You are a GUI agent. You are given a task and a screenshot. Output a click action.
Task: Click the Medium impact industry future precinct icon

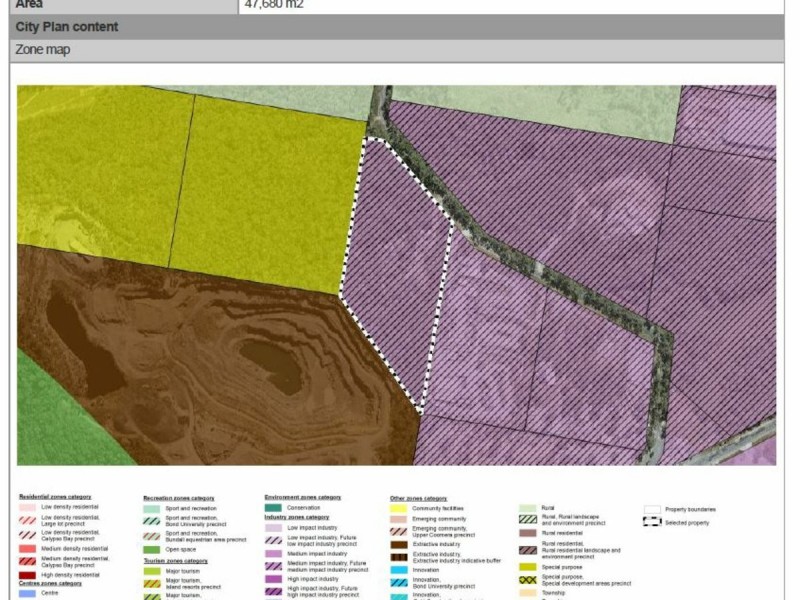coord(273,566)
